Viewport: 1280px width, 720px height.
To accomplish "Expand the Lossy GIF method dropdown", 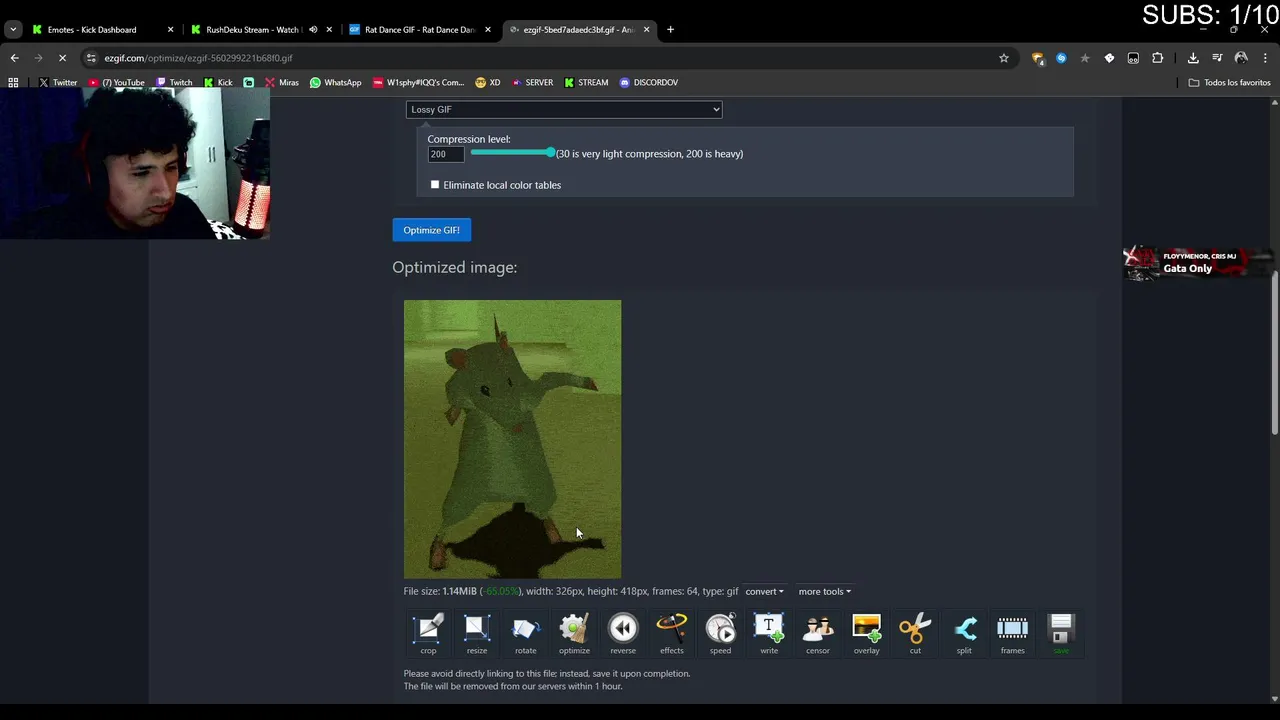I will (x=564, y=109).
